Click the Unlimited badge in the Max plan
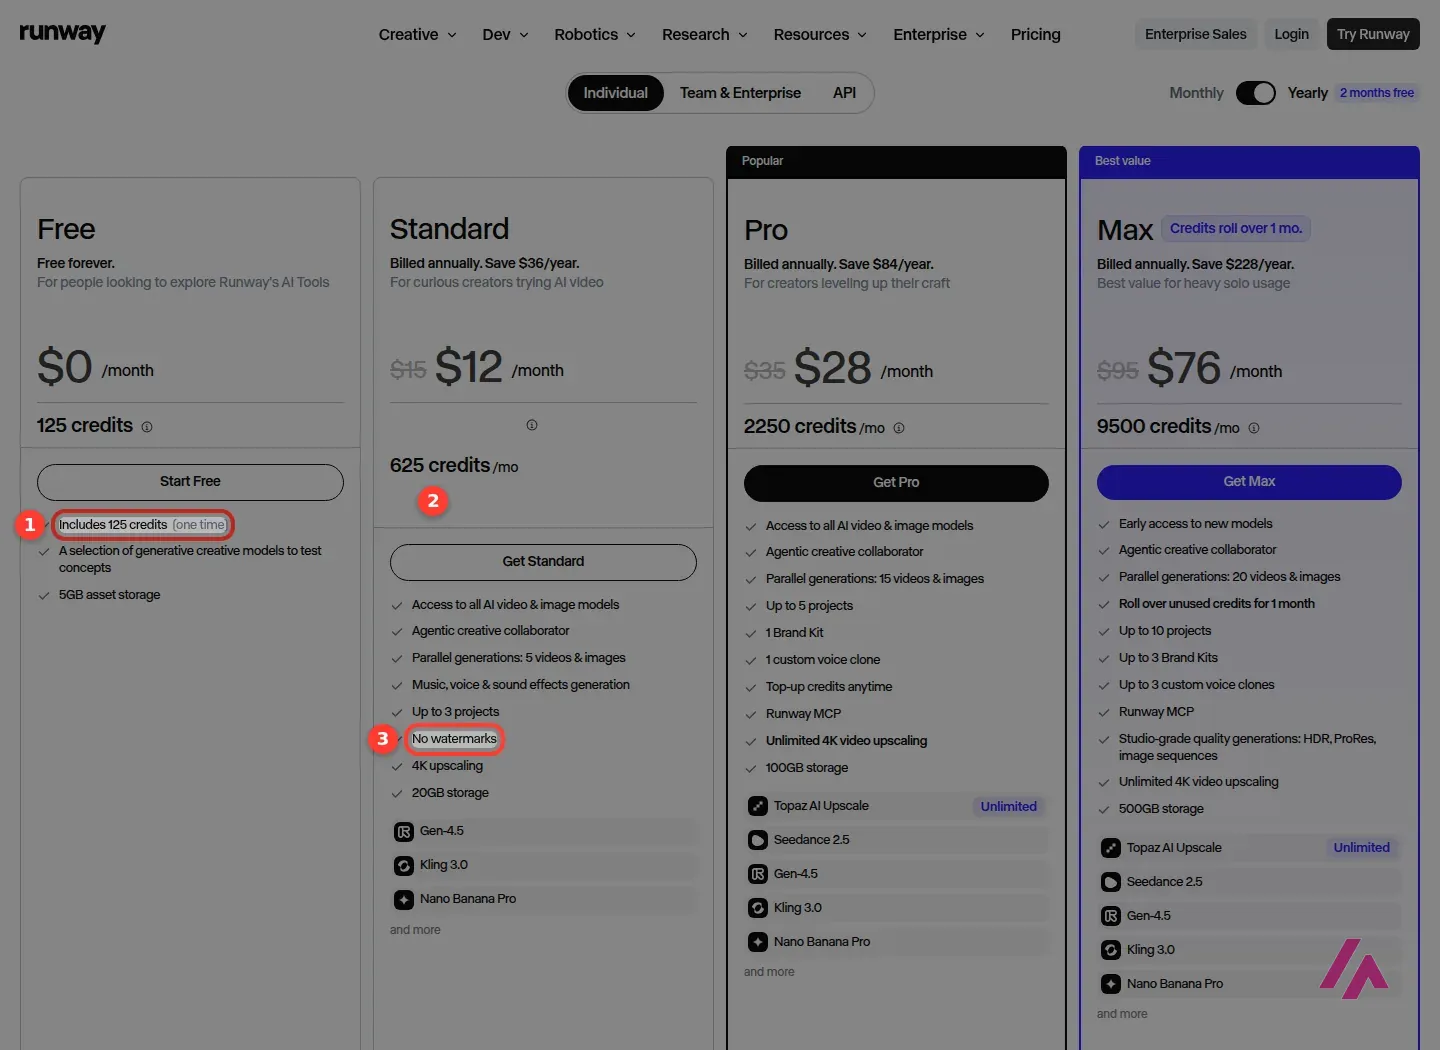This screenshot has height=1050, width=1440. click(1362, 848)
